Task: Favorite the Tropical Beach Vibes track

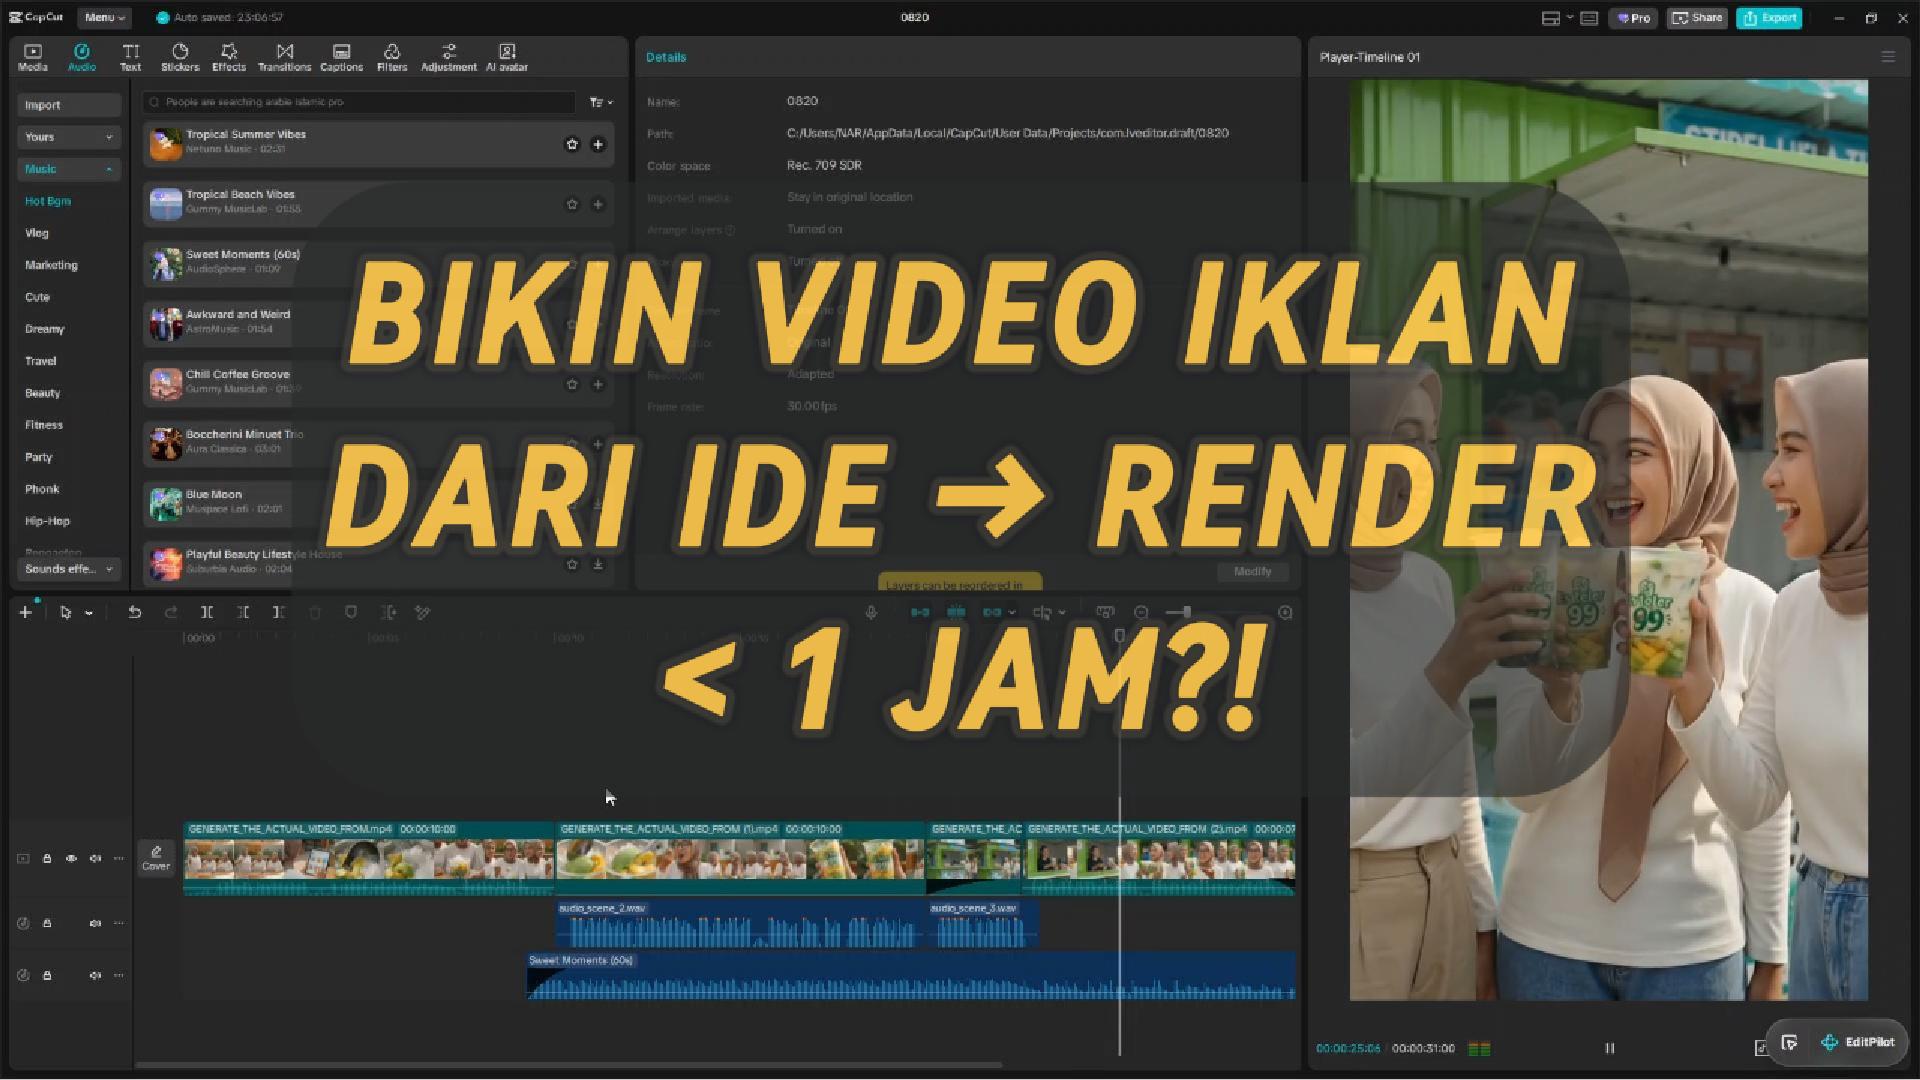Action: point(572,204)
